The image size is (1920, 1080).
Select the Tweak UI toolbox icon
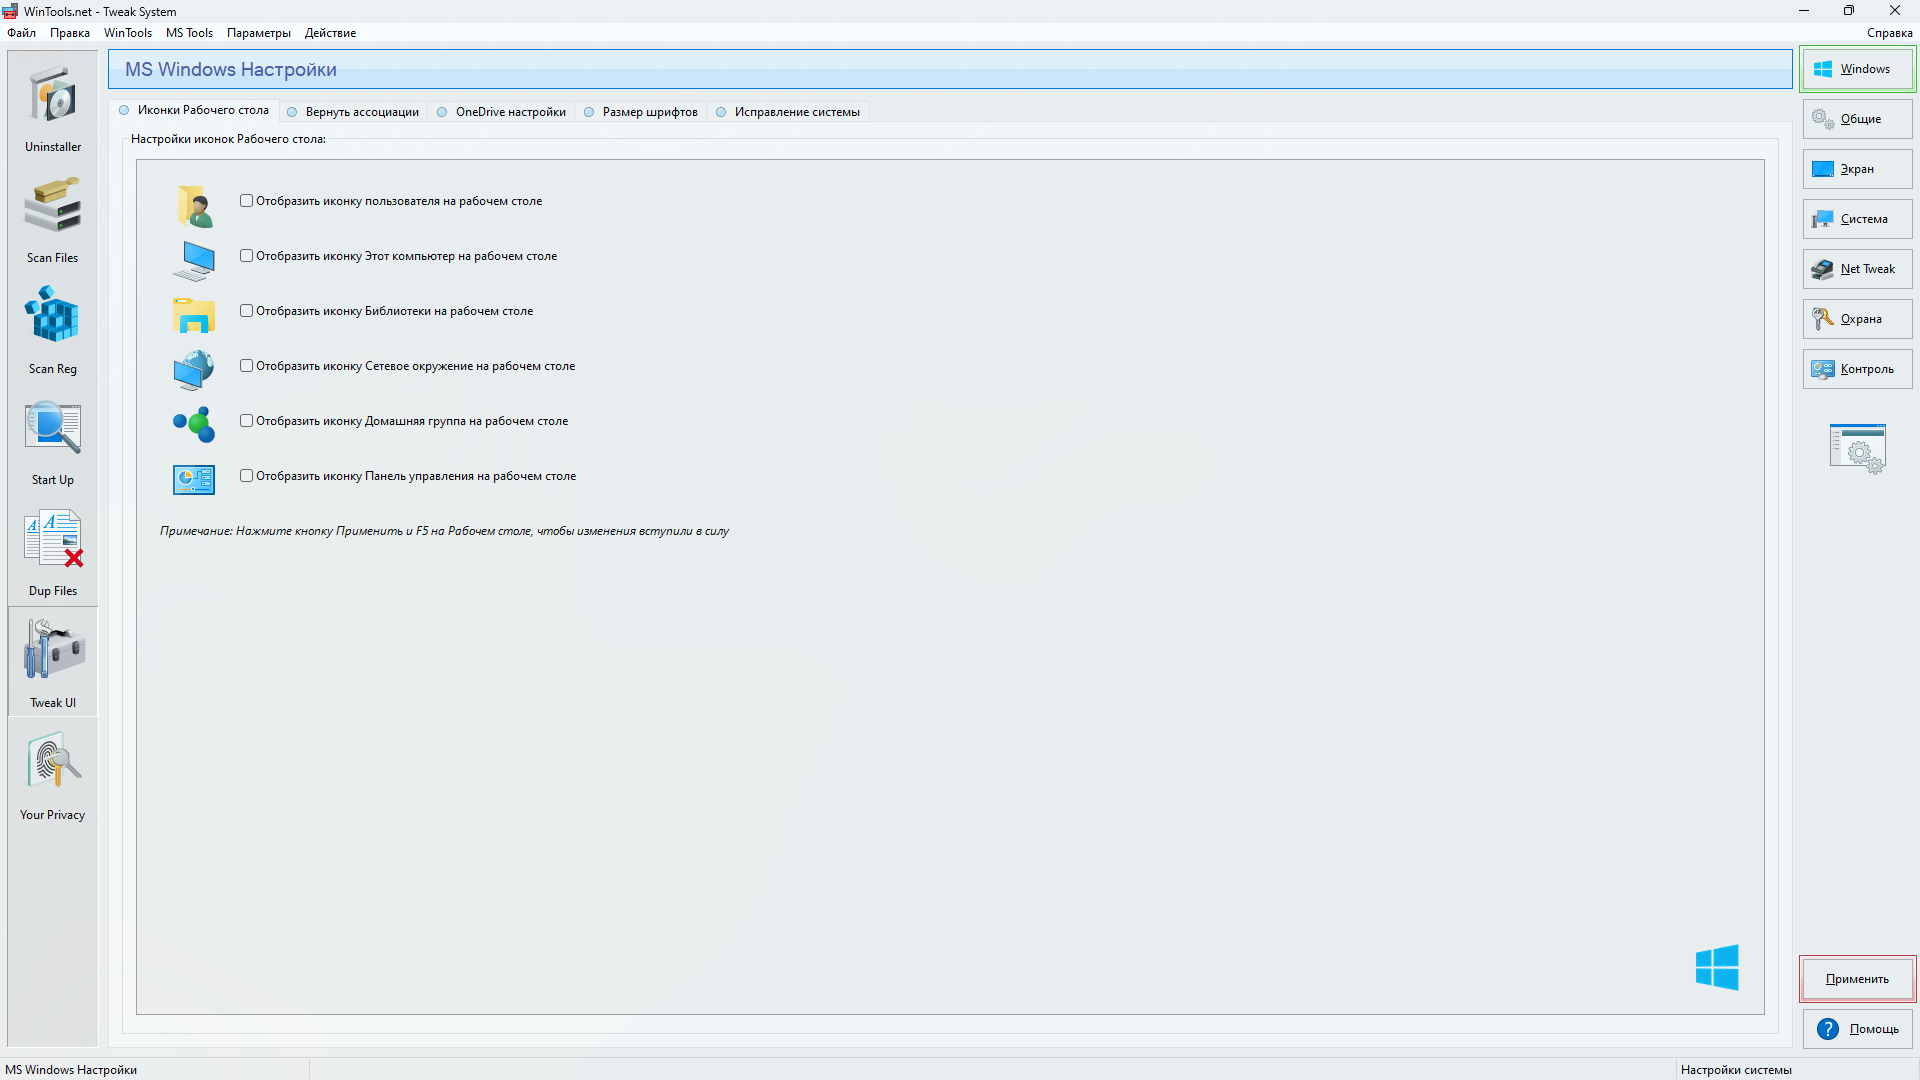tap(53, 650)
